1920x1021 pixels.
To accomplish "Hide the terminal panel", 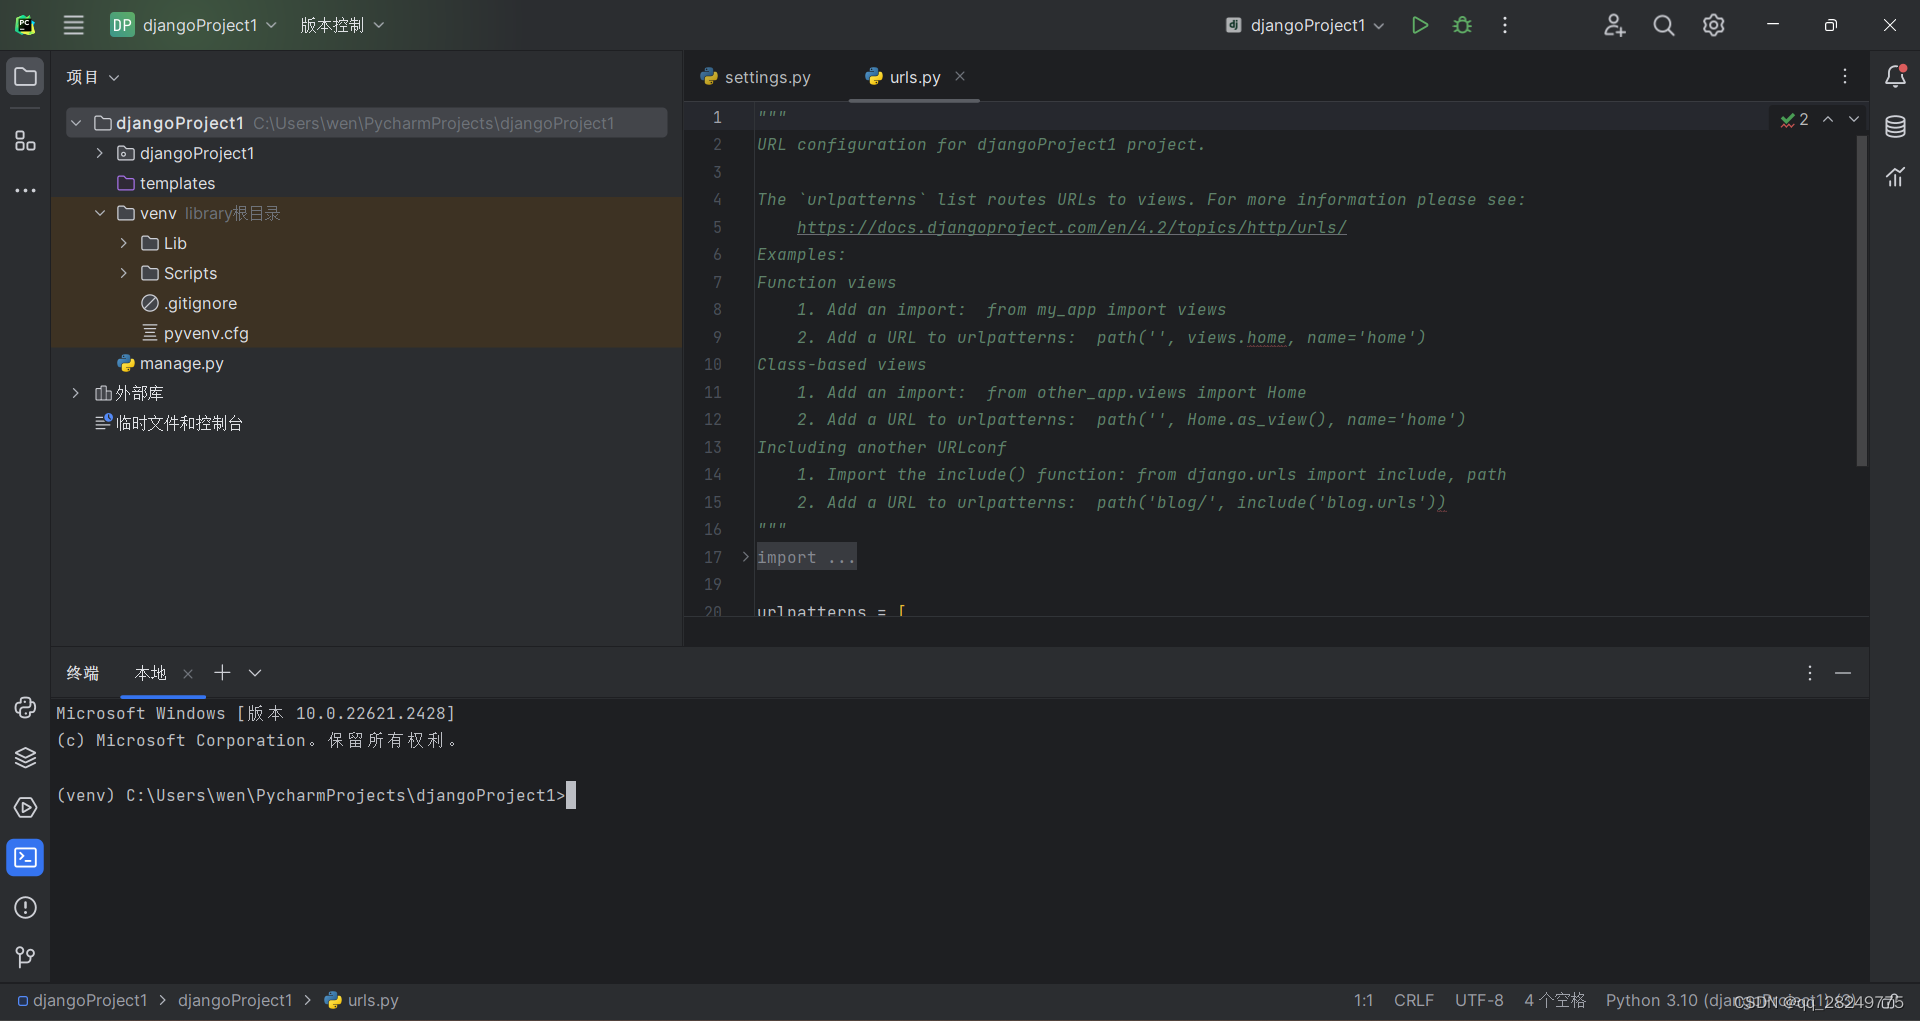I will point(1843,673).
